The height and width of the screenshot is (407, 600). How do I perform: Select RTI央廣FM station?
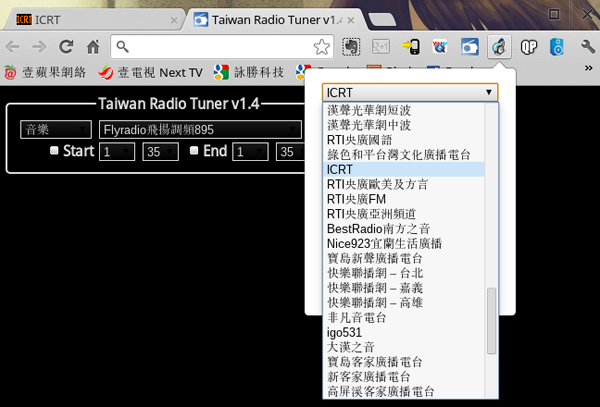point(404,199)
